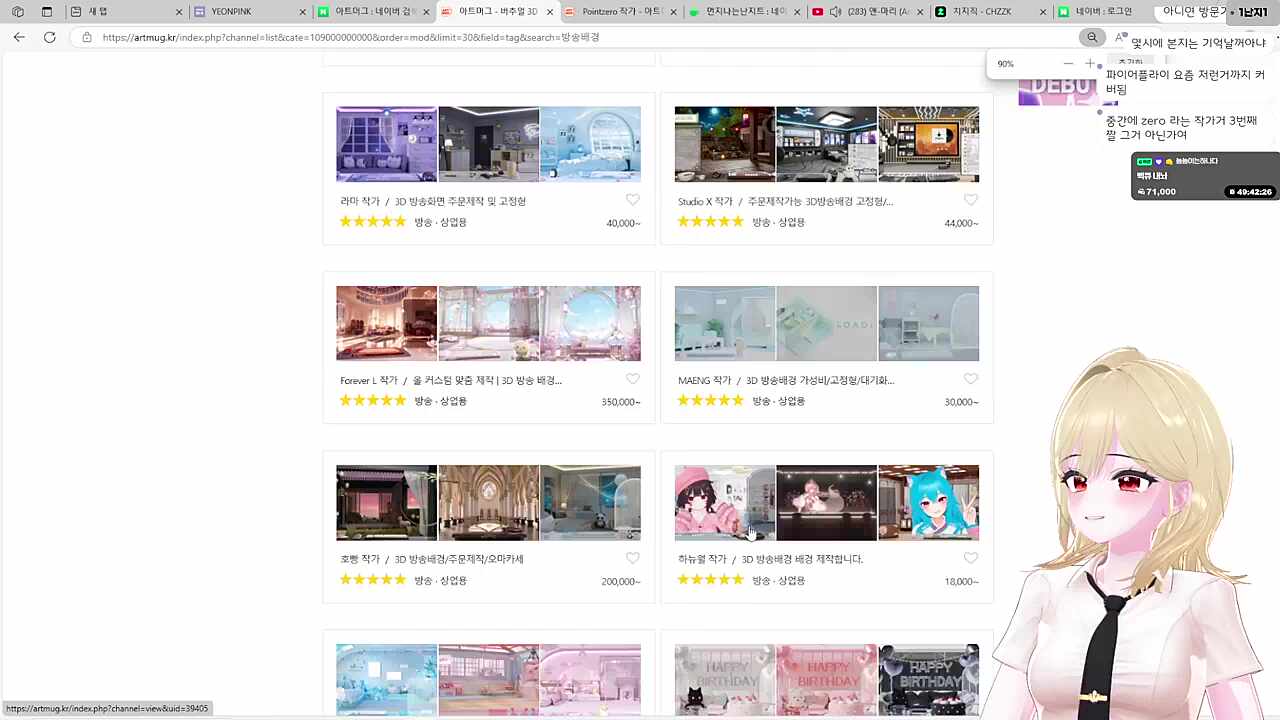1280x720 pixels.
Task: Click the first dark studio thumbnail of Studio X
Action: click(x=725, y=144)
